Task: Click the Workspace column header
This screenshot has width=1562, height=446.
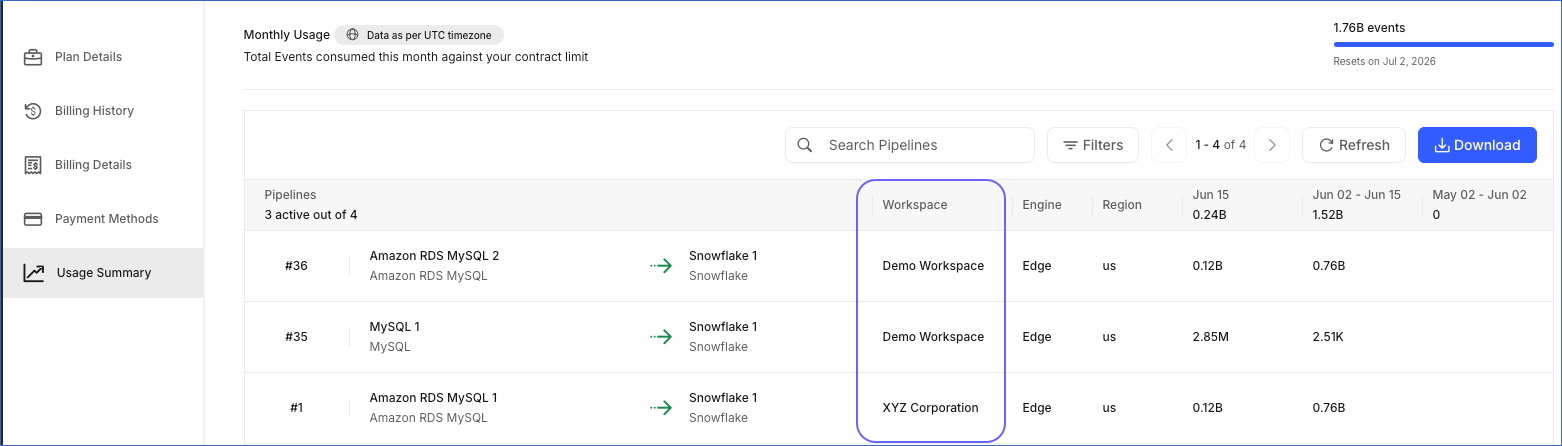Action: coord(915,205)
